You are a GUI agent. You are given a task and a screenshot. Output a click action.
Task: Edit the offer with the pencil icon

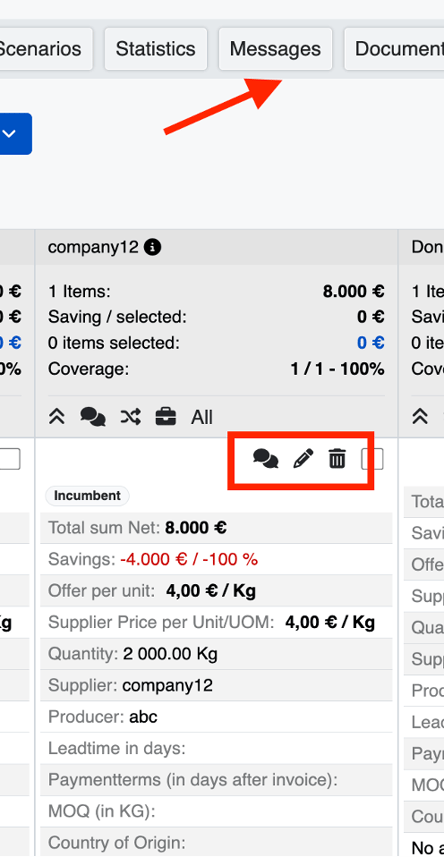303,459
